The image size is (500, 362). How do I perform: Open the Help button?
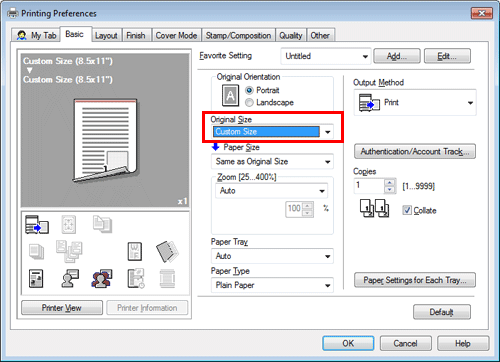463,343
